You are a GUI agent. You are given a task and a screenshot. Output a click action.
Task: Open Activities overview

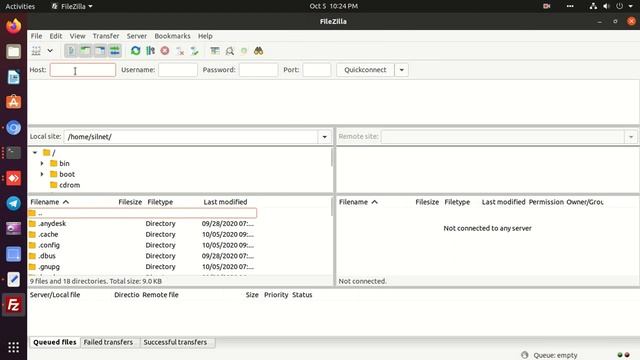pyautogui.click(x=20, y=6)
